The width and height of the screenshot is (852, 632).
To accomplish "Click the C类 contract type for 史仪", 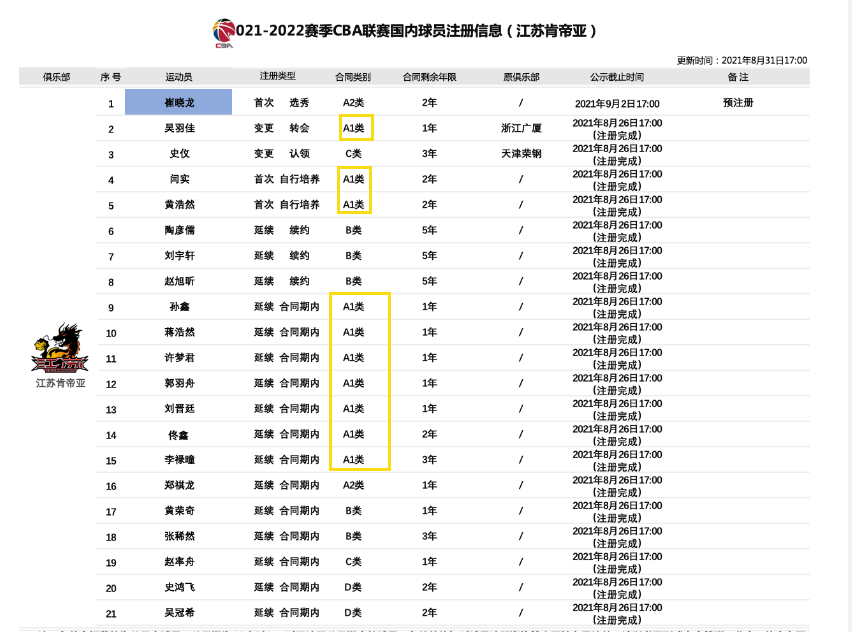I will (x=353, y=154).
